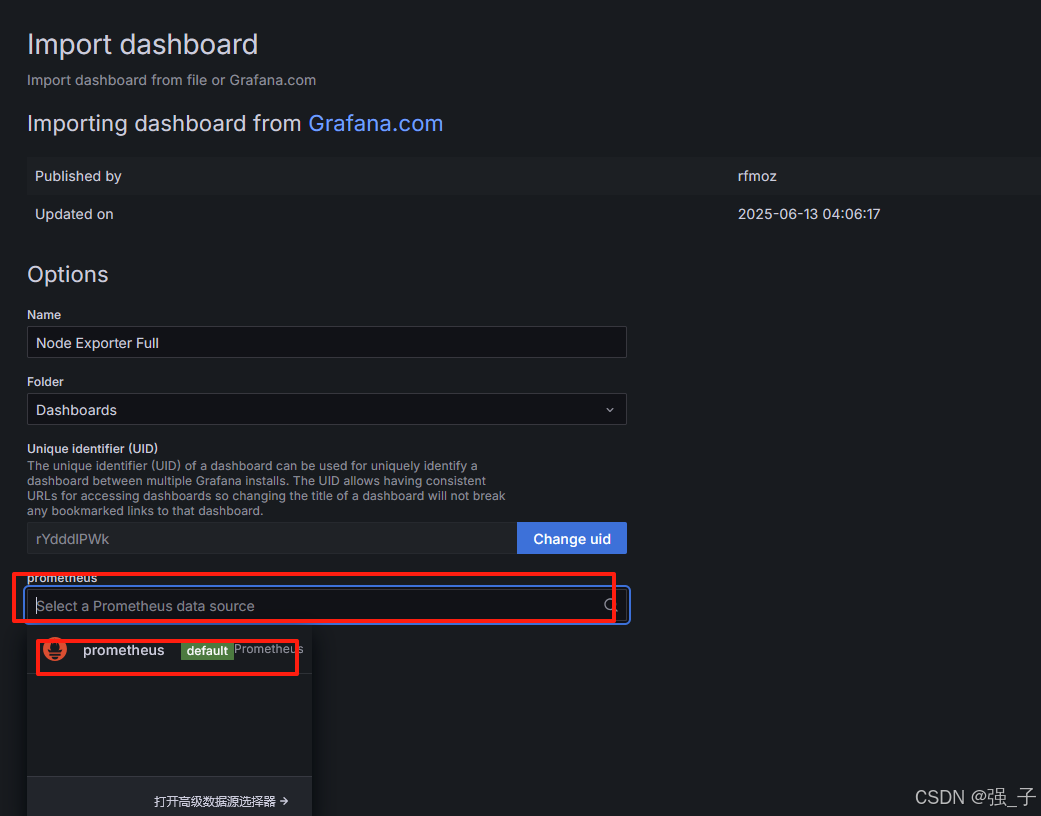Viewport: 1041px width, 816px height.
Task: Click the Published by label
Action: coord(78,176)
